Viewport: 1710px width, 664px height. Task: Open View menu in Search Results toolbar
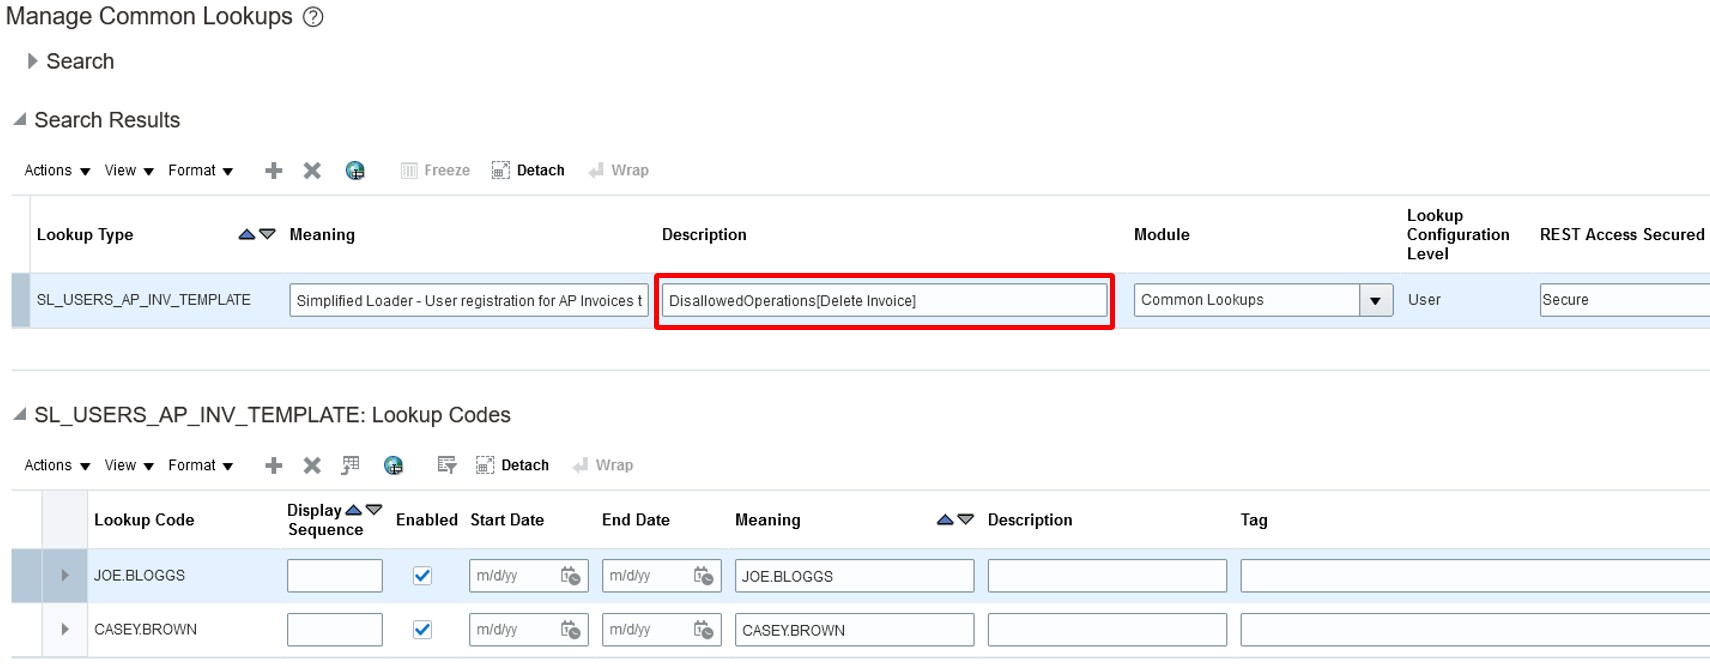point(129,170)
